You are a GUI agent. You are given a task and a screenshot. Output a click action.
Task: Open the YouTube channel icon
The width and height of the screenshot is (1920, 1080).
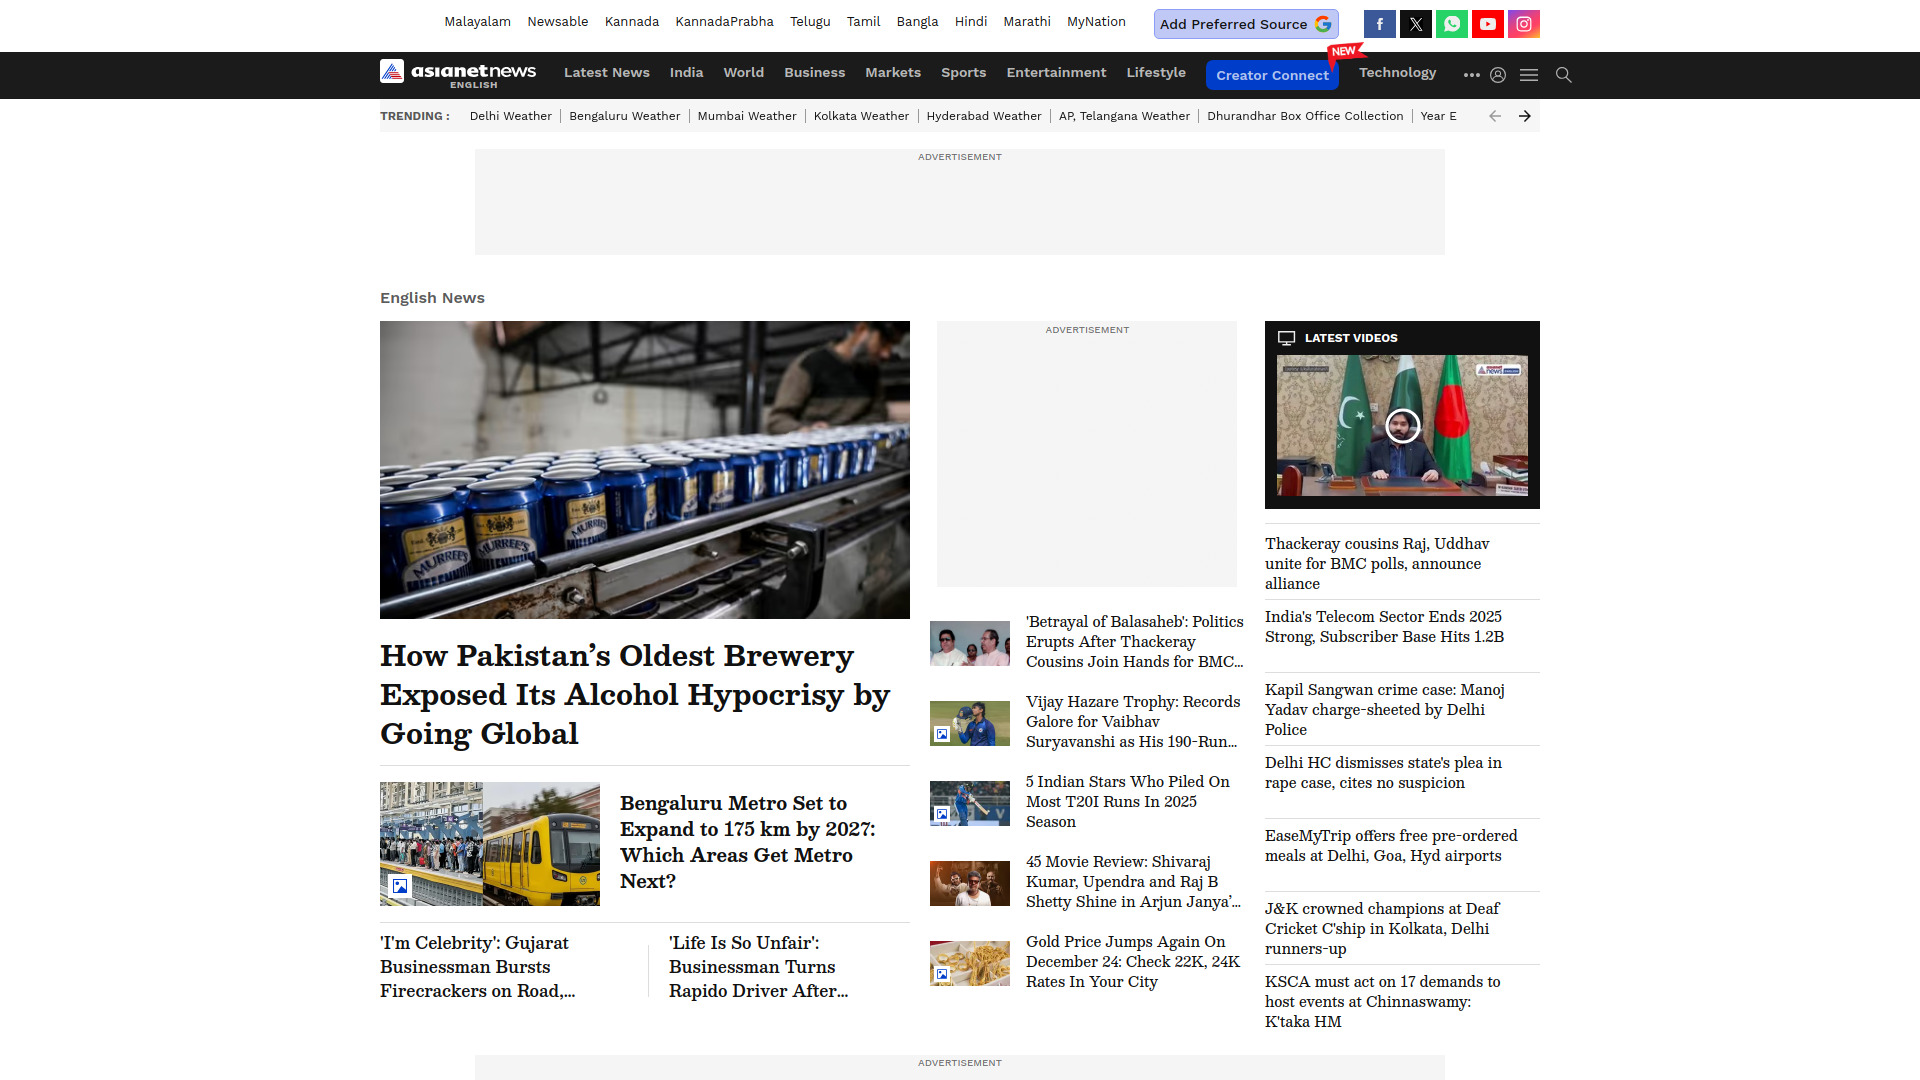[1487, 23]
